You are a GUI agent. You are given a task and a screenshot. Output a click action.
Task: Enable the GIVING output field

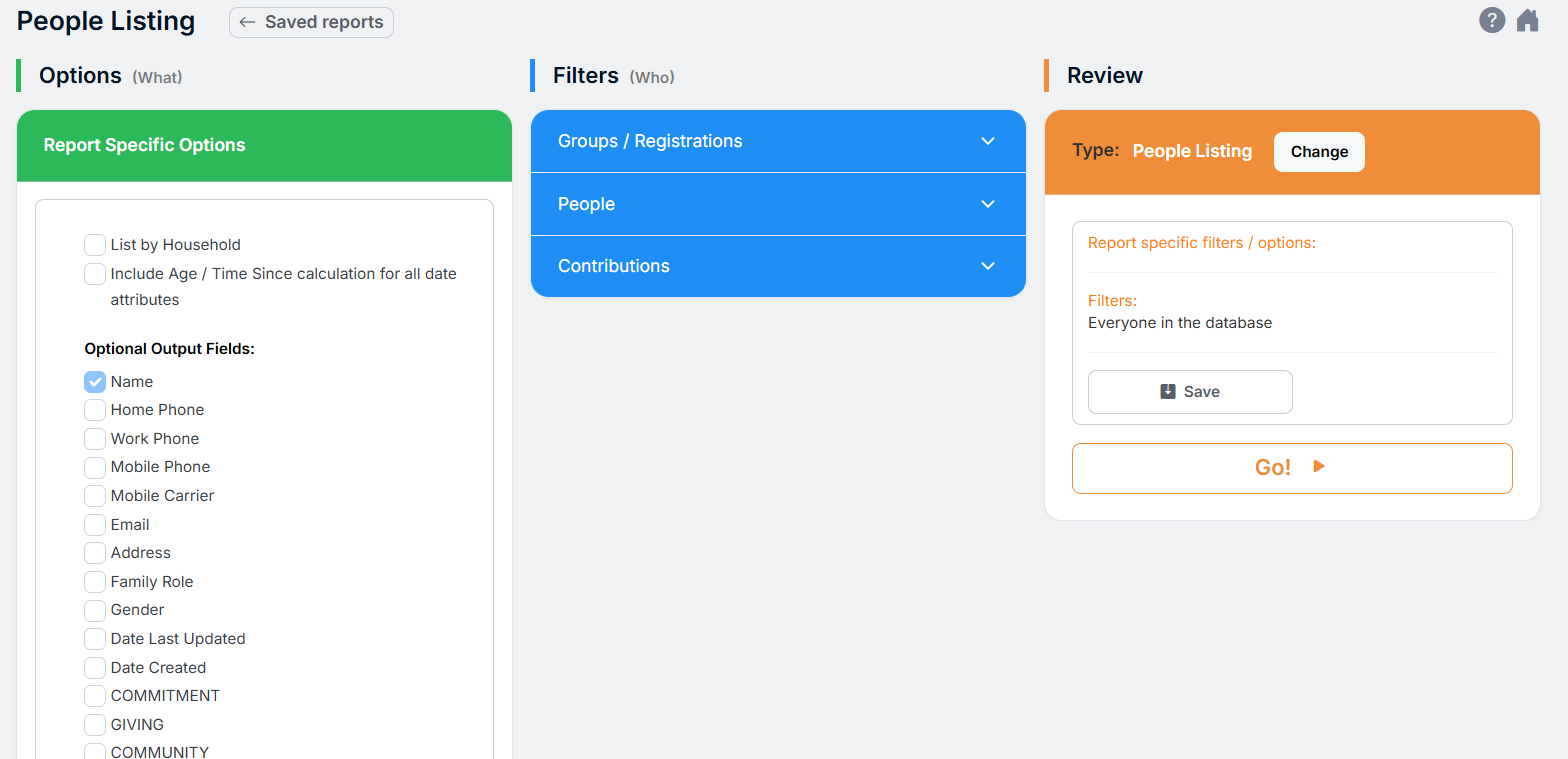(x=95, y=725)
